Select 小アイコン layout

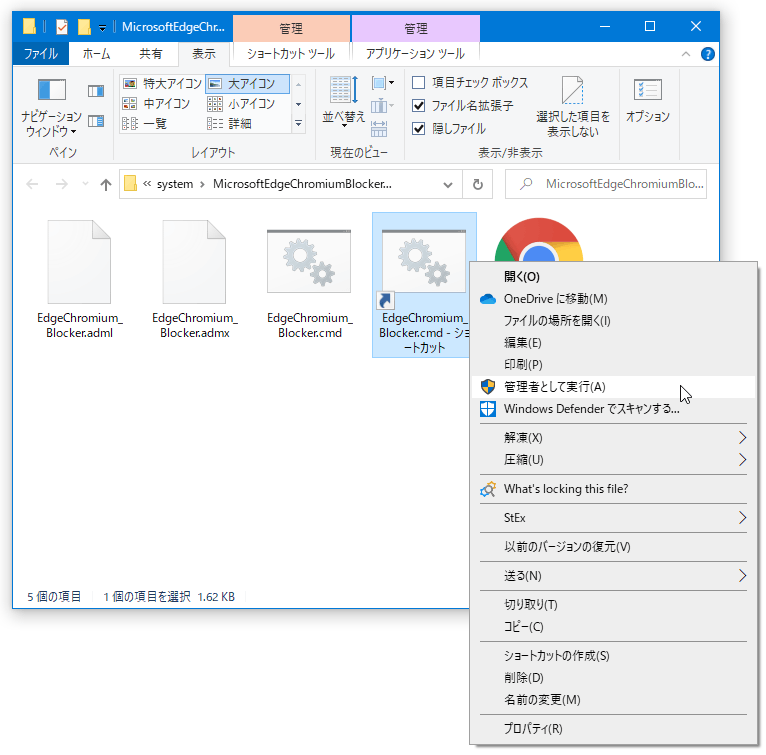[x=241, y=104]
